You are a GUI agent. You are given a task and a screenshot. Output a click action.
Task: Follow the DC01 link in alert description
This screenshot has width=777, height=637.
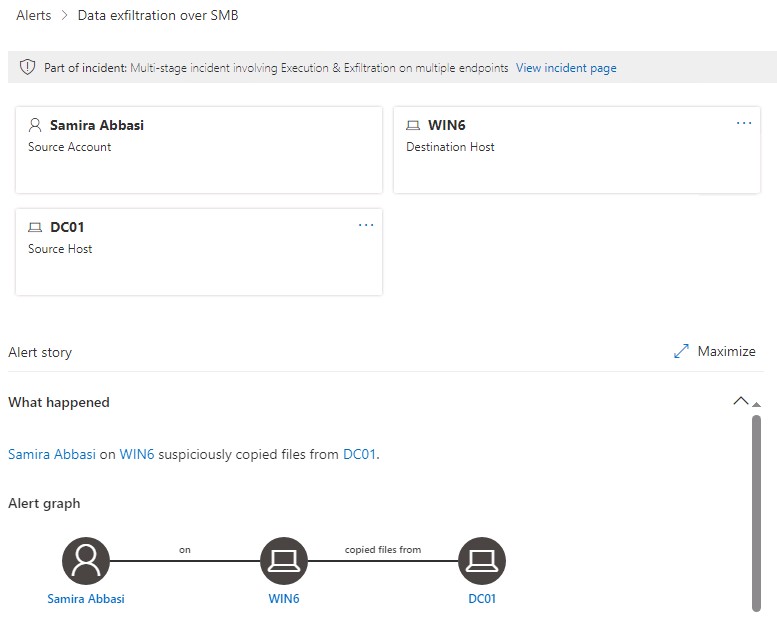point(359,454)
